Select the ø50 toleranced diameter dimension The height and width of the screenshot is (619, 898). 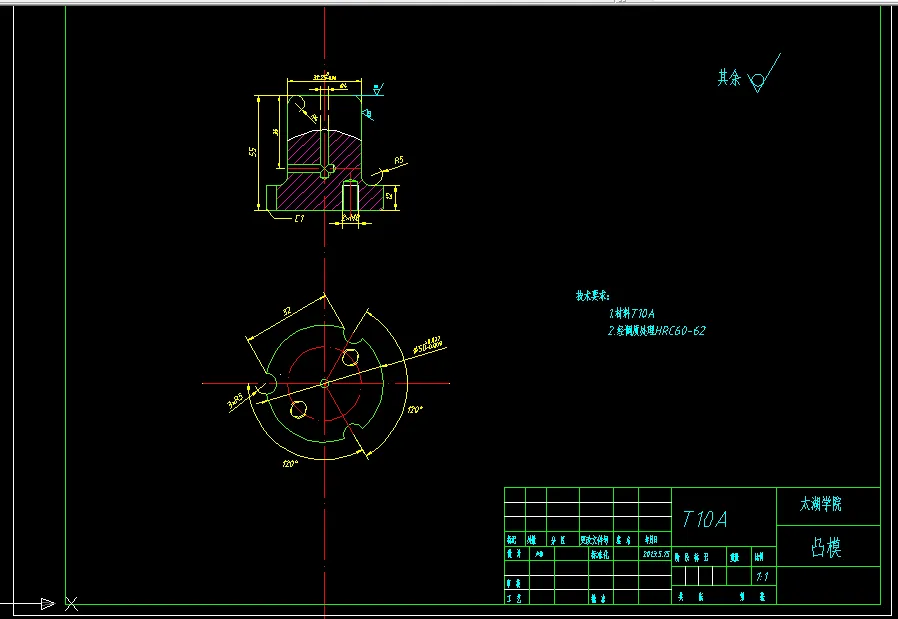click(427, 345)
